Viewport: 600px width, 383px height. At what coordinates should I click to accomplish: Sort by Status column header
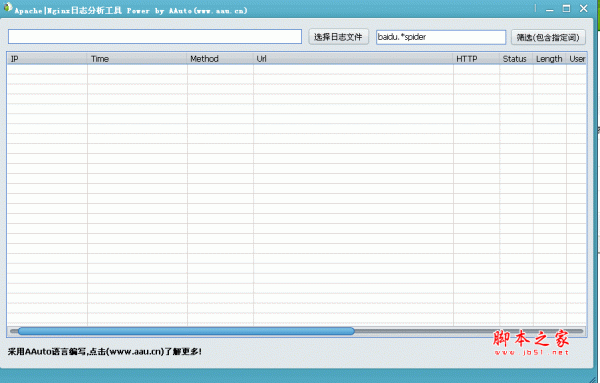coord(516,59)
